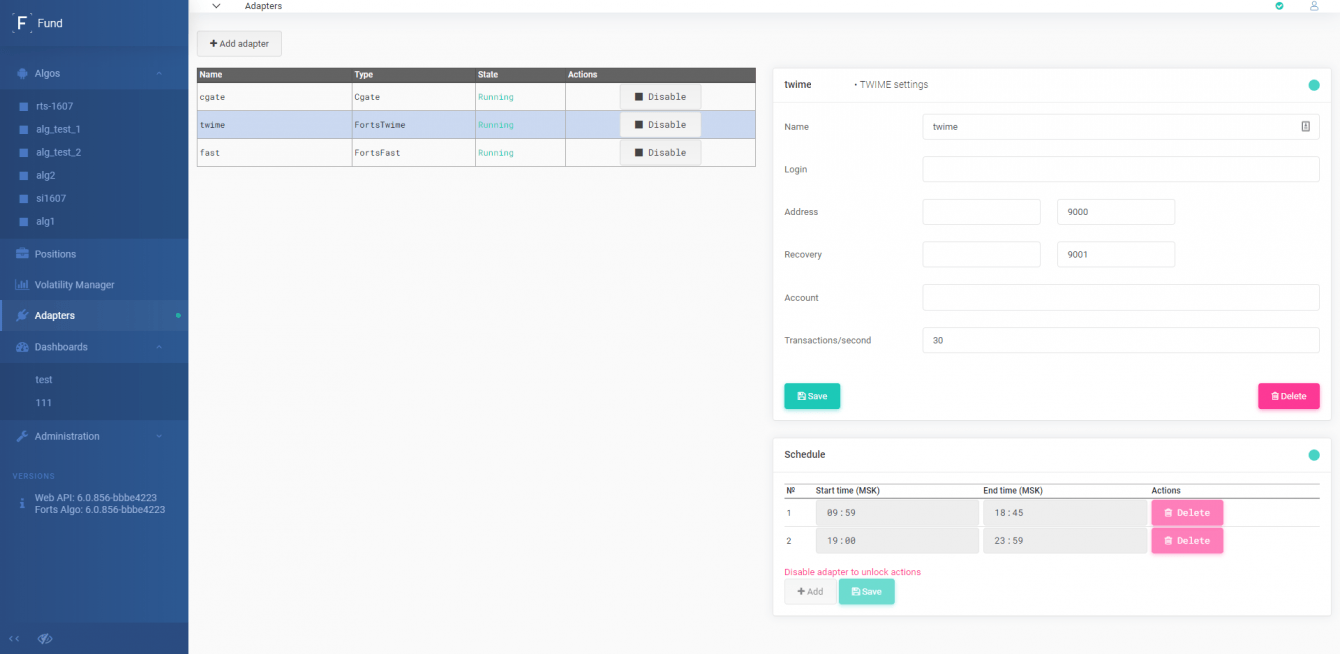
Task: Click the Adapters plug icon
Action: [22, 315]
